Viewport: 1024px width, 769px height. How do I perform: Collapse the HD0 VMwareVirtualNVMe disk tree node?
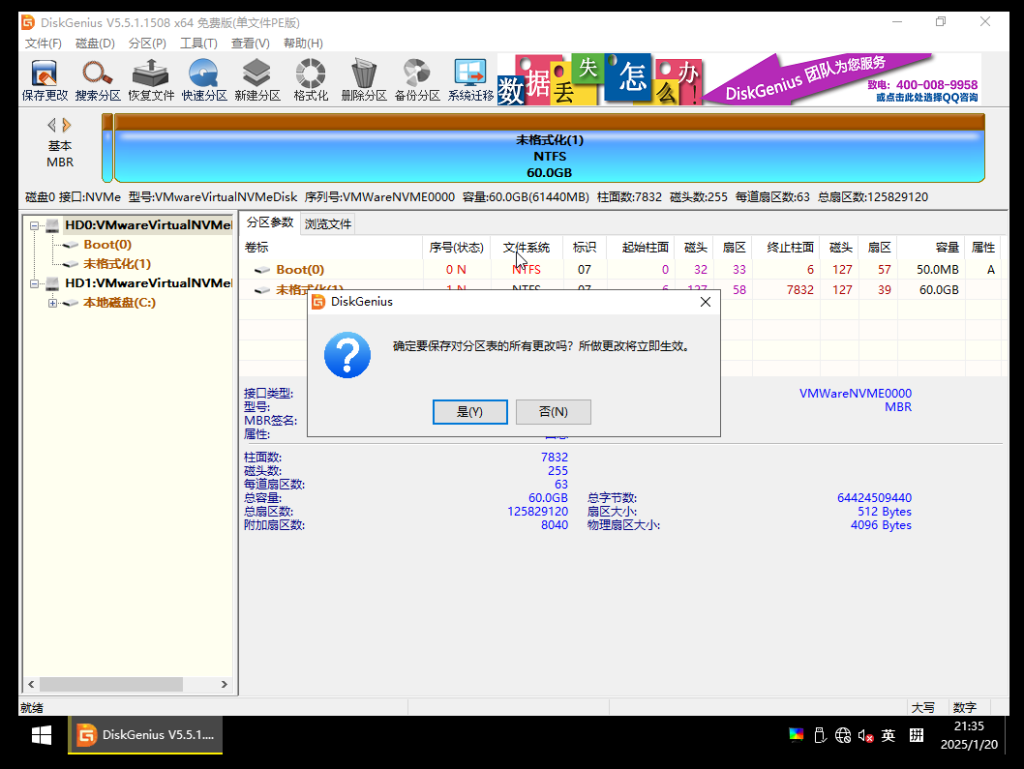[x=34, y=226]
